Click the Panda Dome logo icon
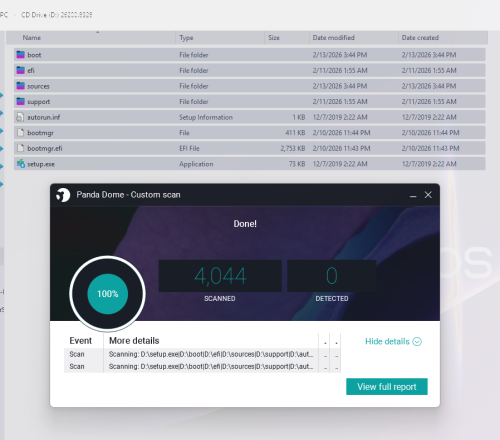This screenshot has height=440, width=500. 63,195
